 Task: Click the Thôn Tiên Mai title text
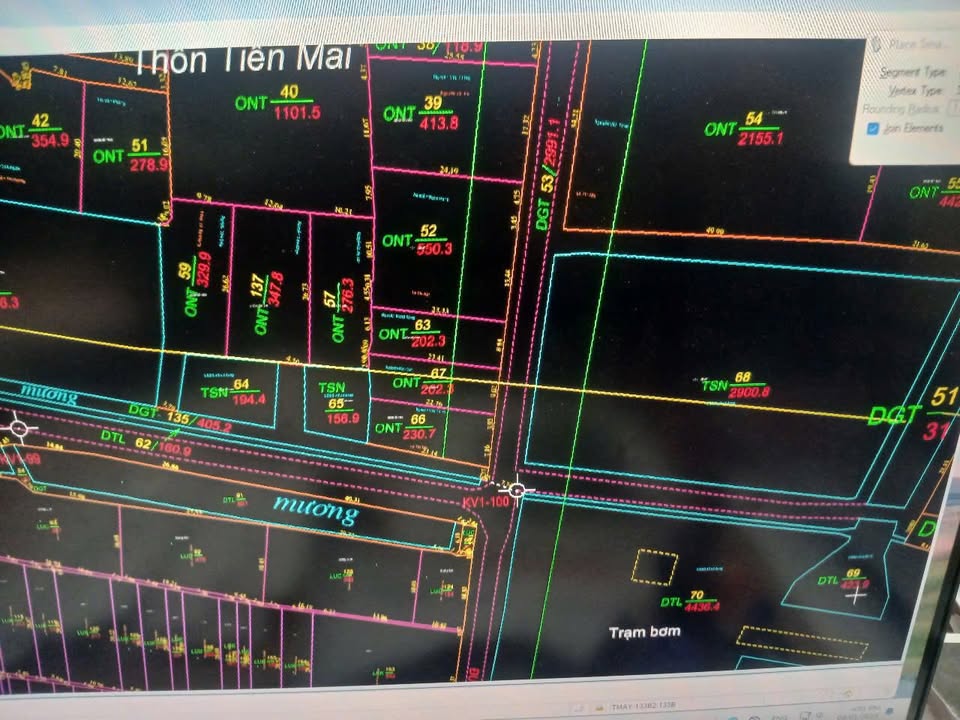click(x=243, y=59)
